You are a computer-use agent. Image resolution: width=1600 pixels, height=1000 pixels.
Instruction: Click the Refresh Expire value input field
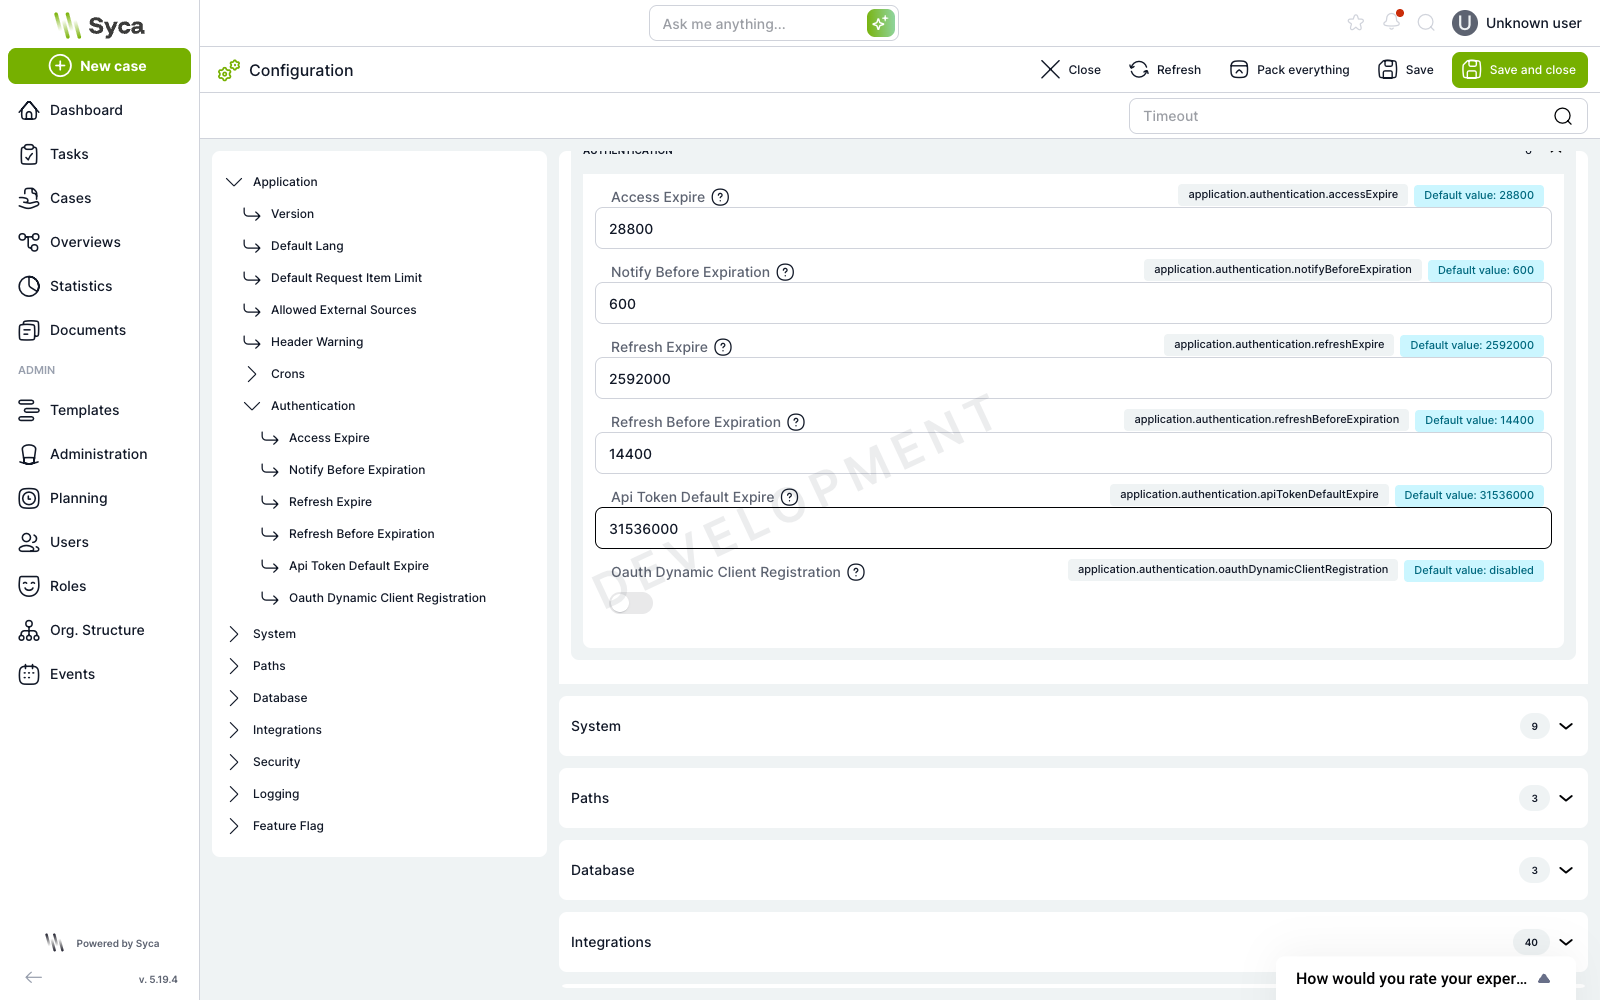click(x=1073, y=379)
